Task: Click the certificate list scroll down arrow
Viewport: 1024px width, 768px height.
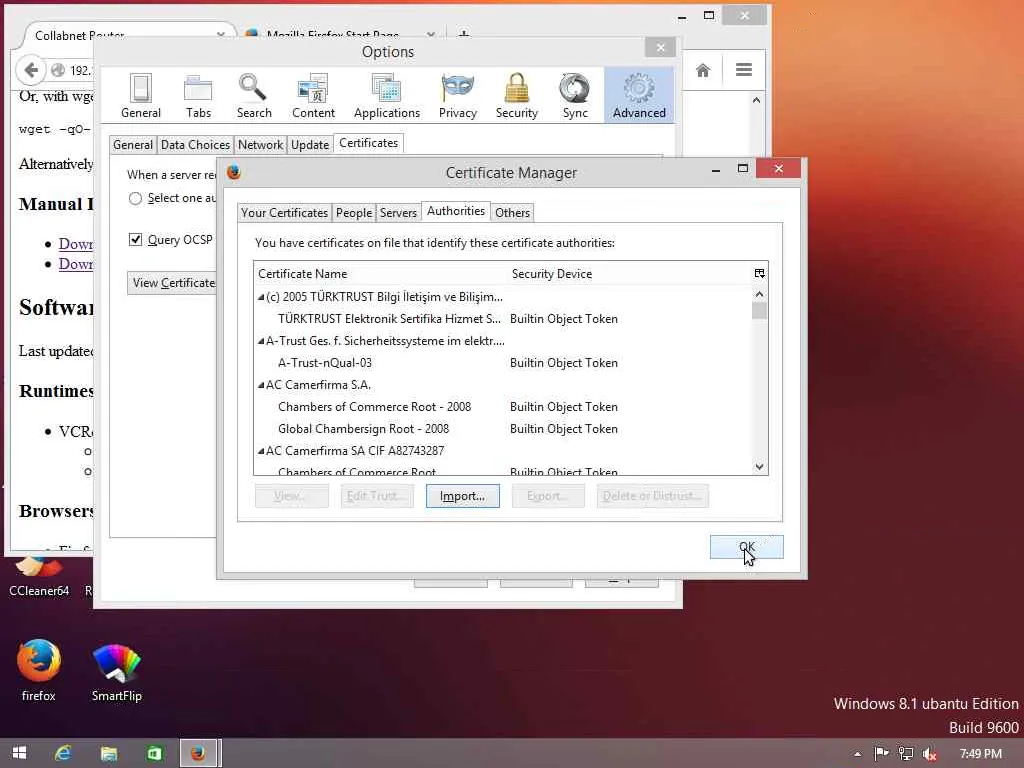Action: click(x=760, y=466)
